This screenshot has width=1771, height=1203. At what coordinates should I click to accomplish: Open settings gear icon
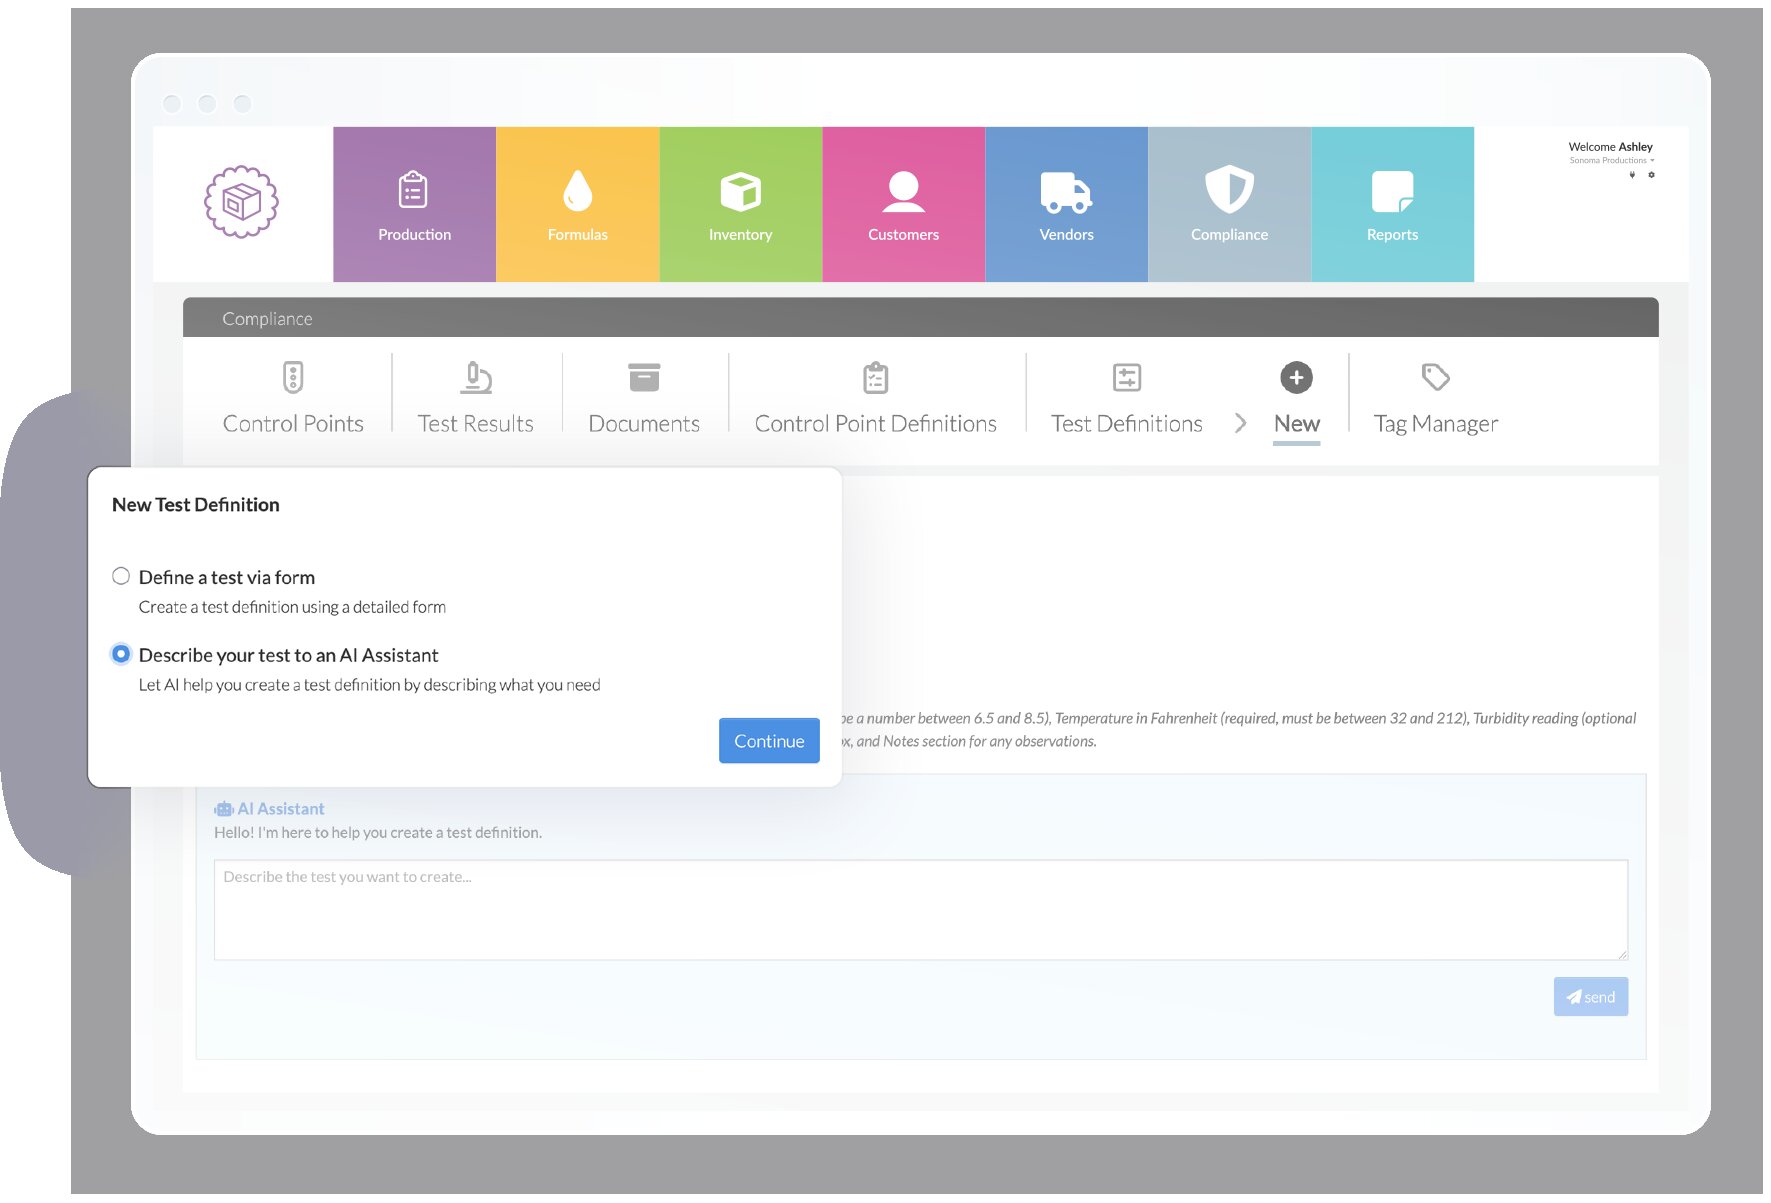point(1651,175)
